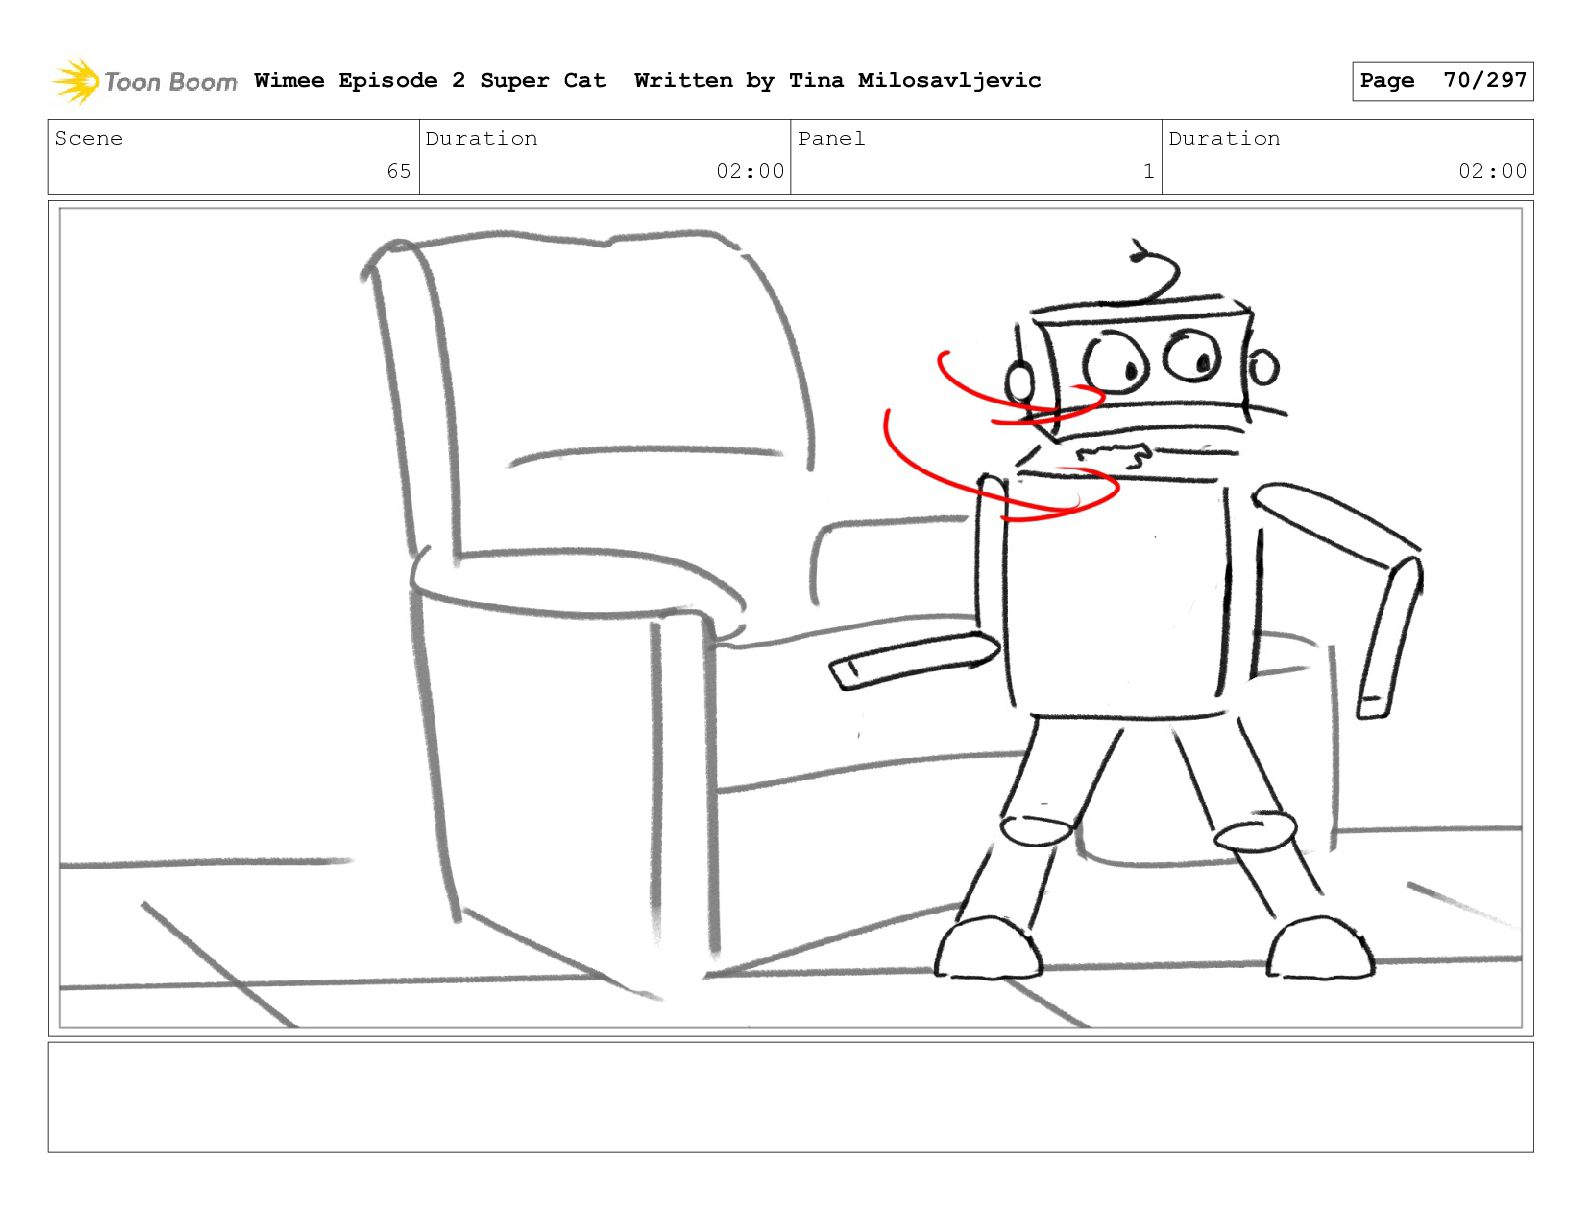Click the Page 70/297 box
This screenshot has width=1584, height=1224.
[1442, 81]
